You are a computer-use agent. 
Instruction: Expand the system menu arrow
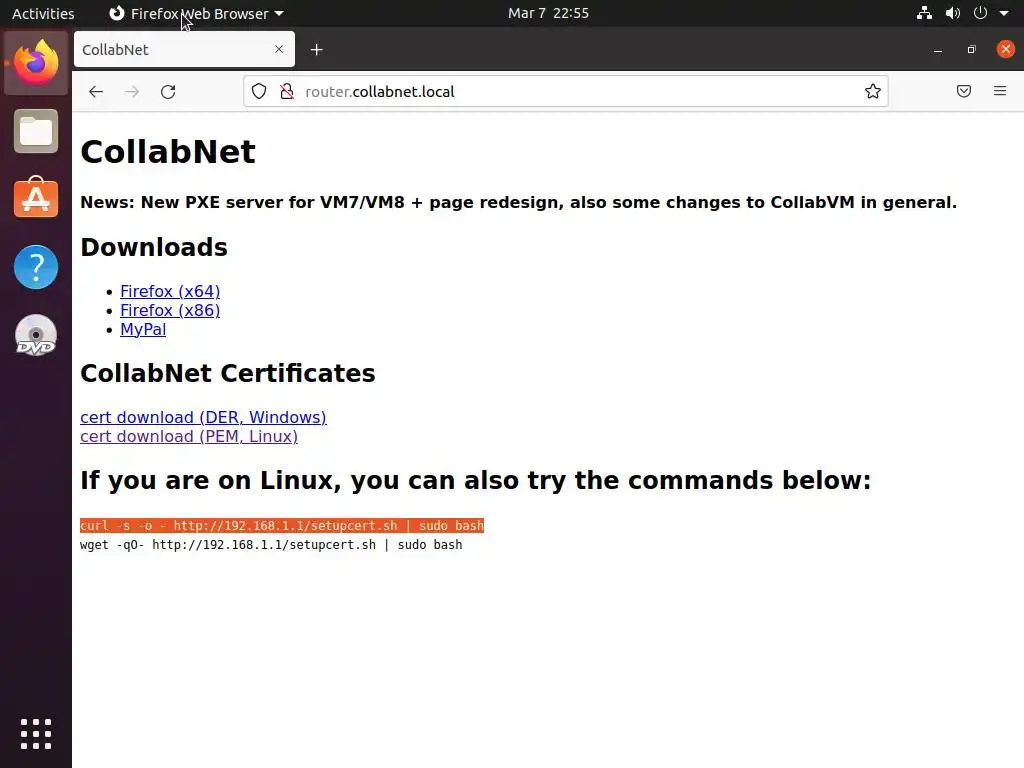point(1004,13)
